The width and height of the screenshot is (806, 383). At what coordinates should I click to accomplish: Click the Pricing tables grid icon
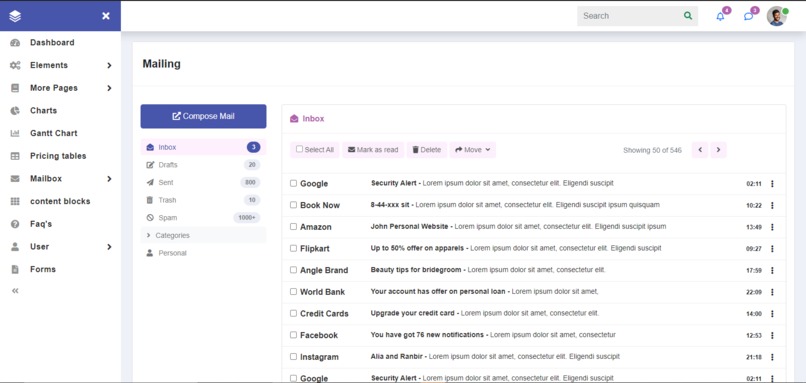tap(15, 156)
